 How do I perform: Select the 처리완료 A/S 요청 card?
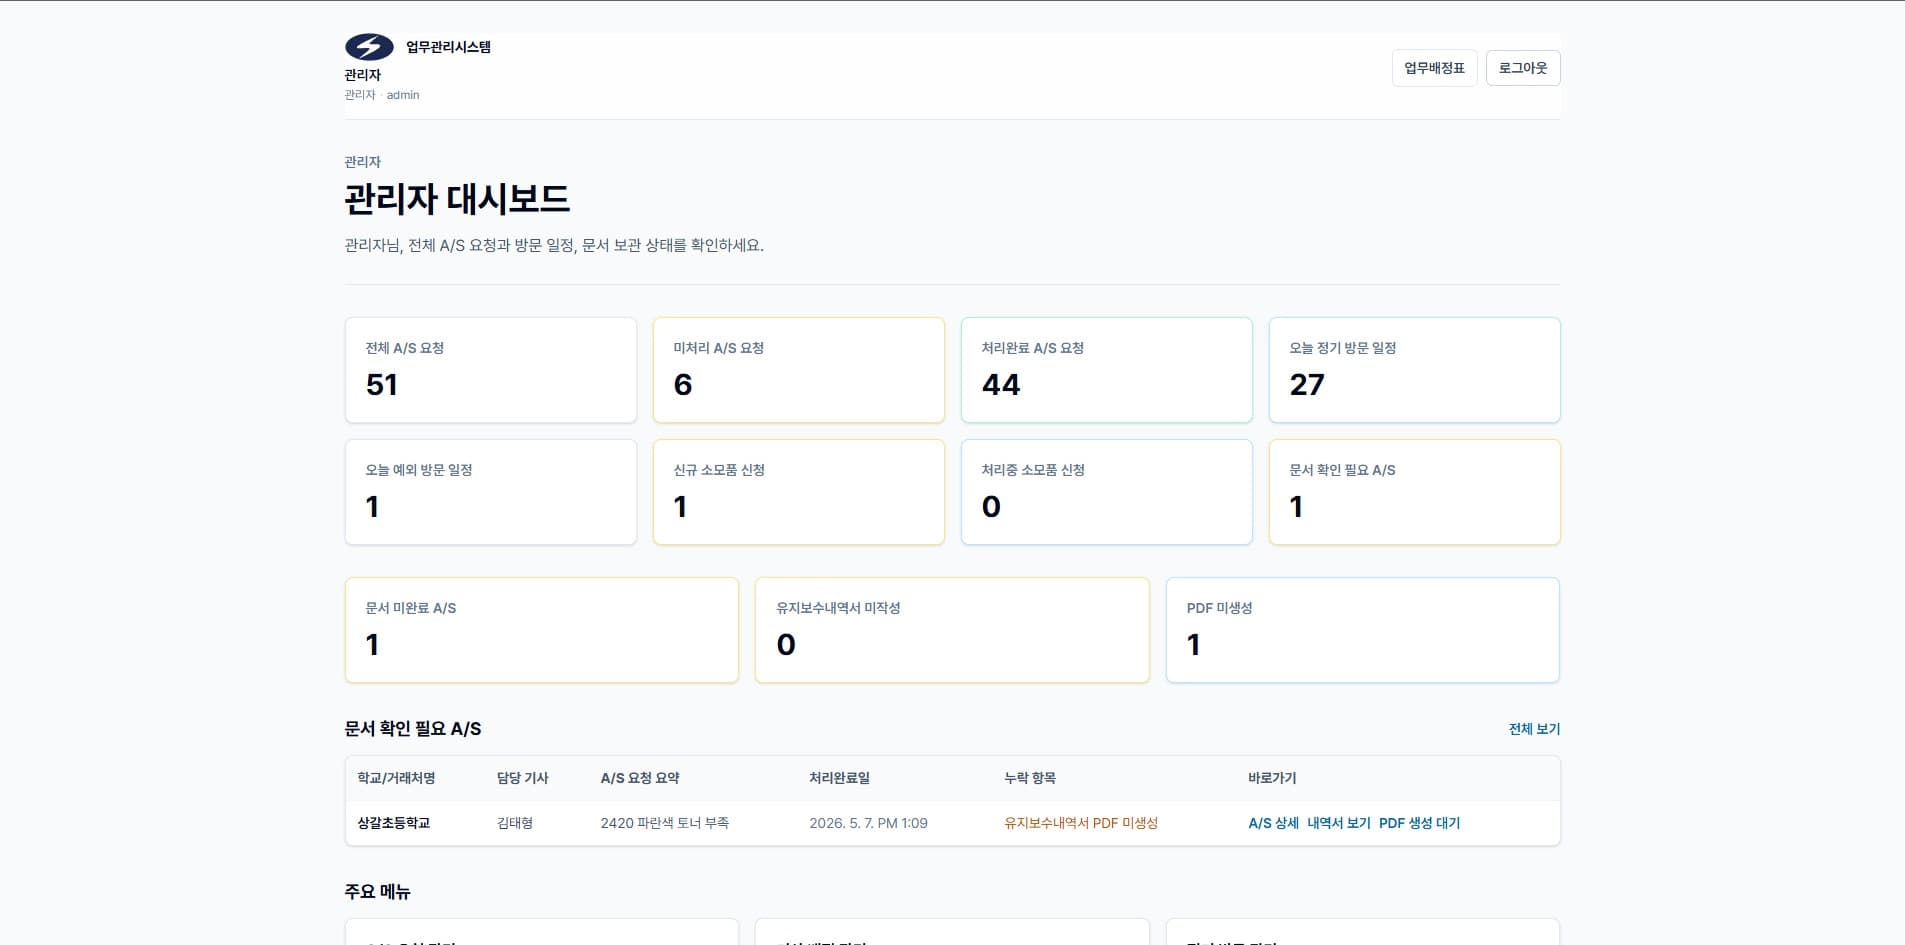click(1107, 370)
